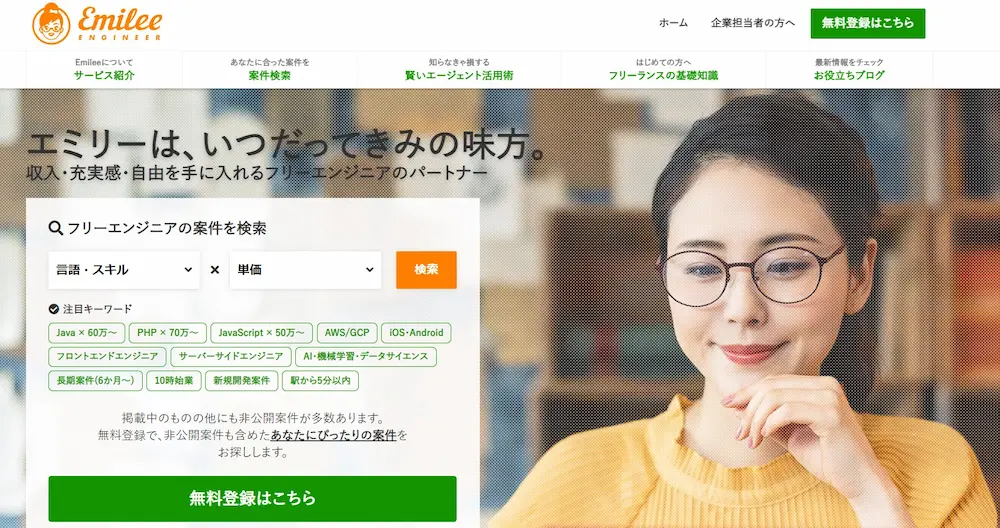Open the 単価 dropdown

click(x=305, y=270)
